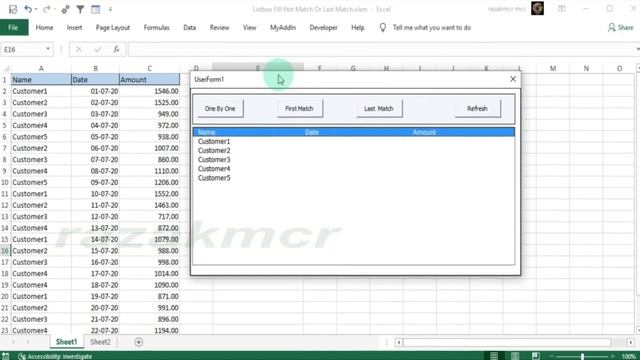Select row 16 header
Viewport: 640px width, 360px height.
(x=5, y=251)
